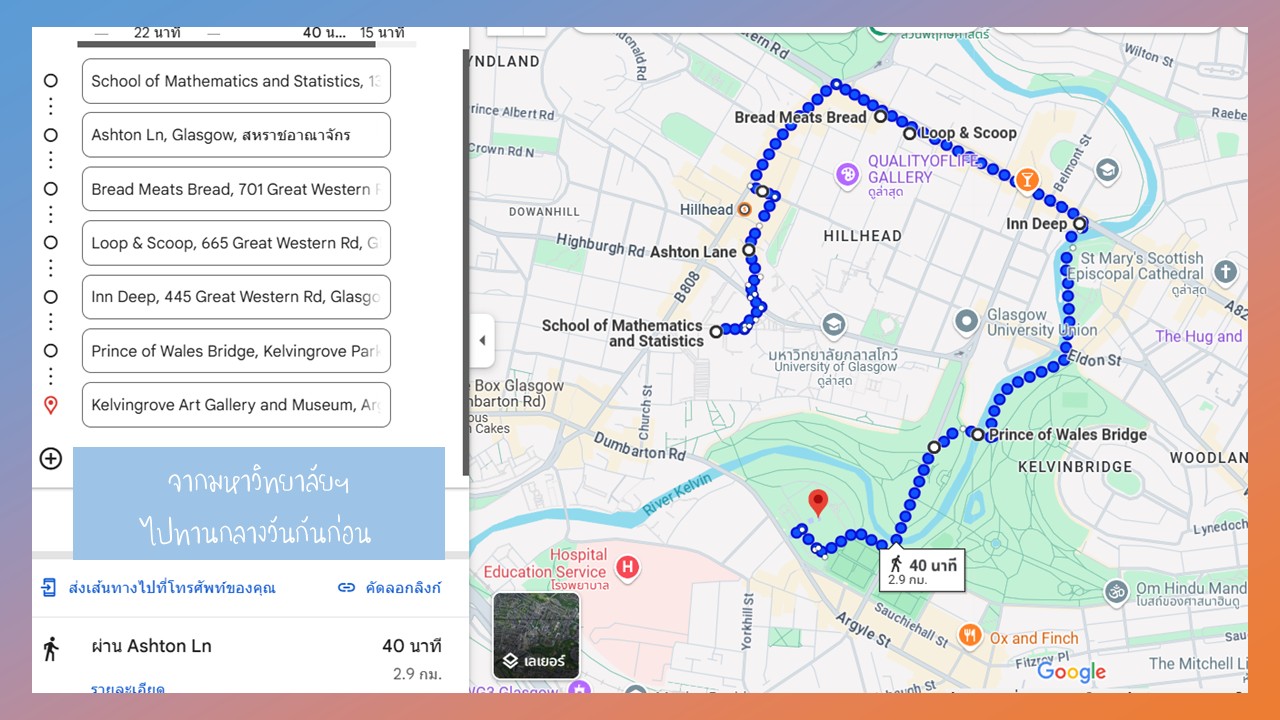The image size is (1280, 720).
Task: Click the circle handle beside School of Mathematics
Action: pos(51,81)
